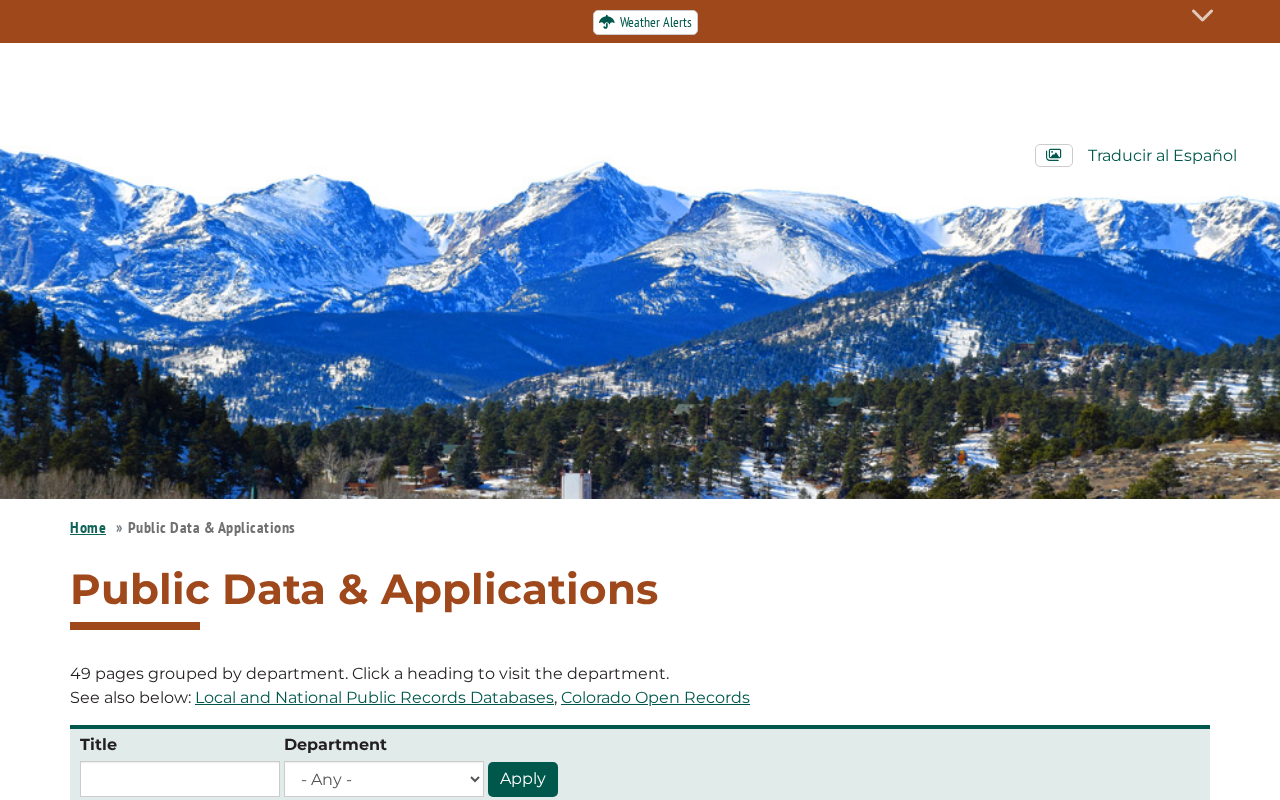Viewport: 1280px width, 800px height.
Task: Apply the filter settings
Action: click(x=523, y=779)
